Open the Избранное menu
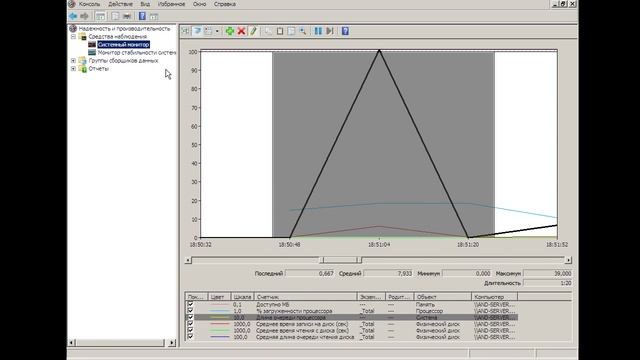Screen dimensions: 640x360 coord(171,4)
